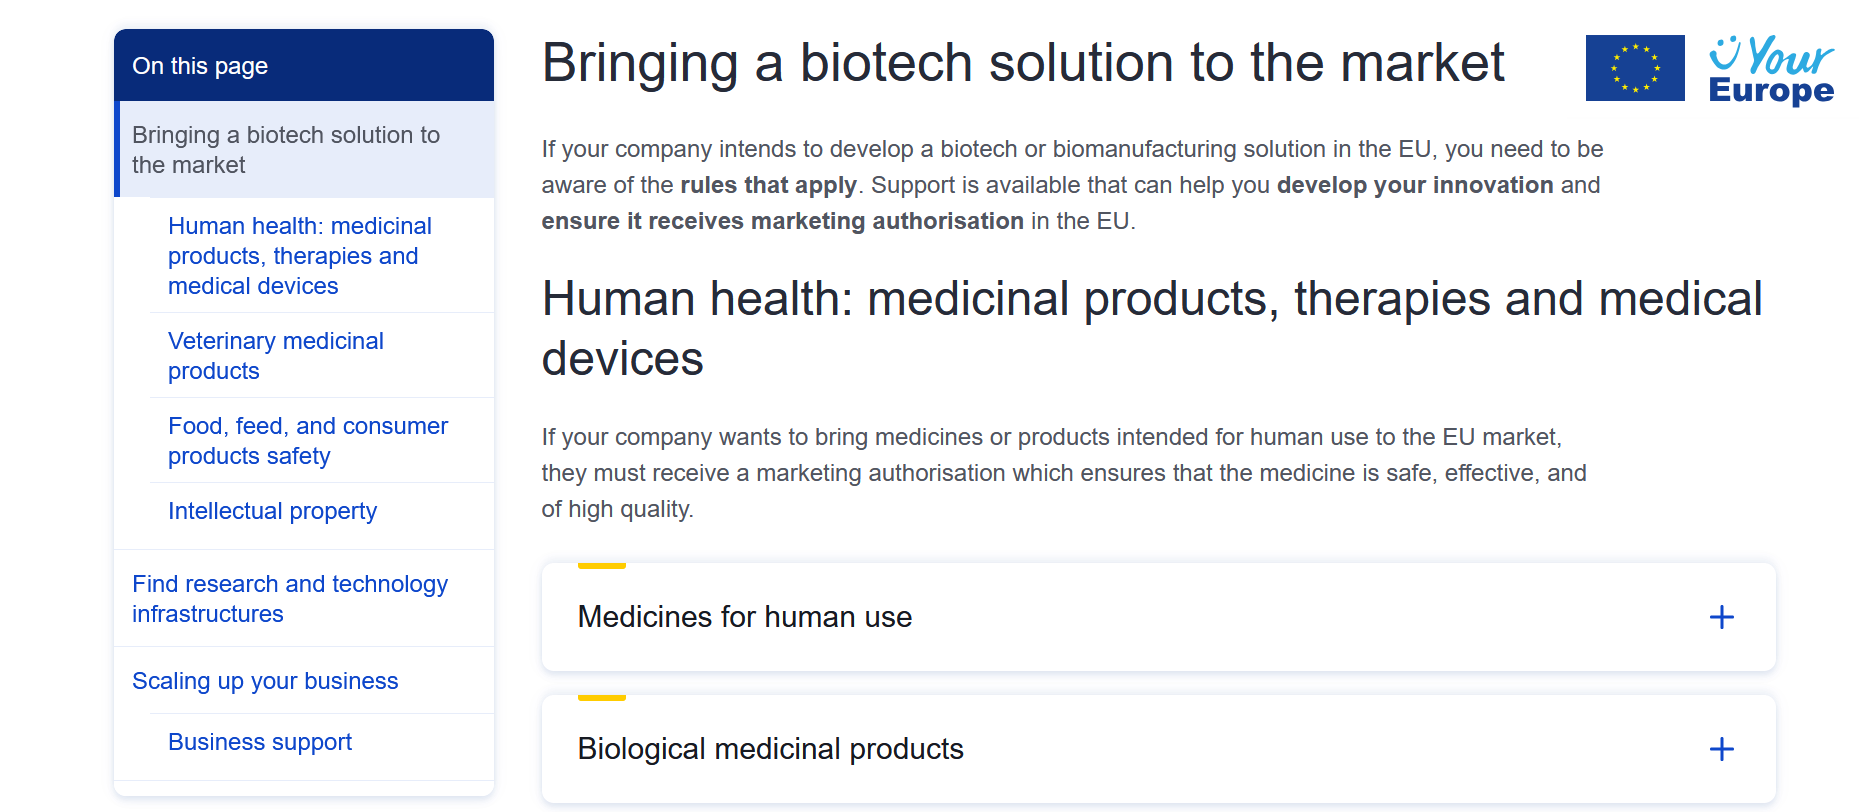Click the 'rules that apply' bold text
The width and height of the screenshot is (1873, 812).
768,185
